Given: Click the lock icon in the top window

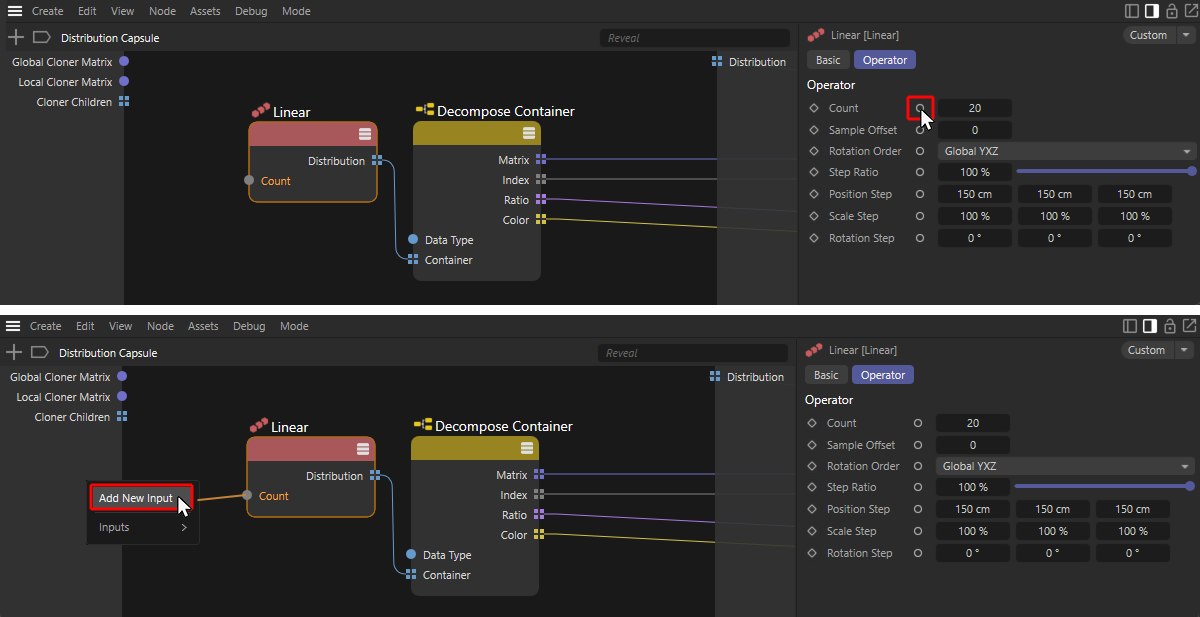Looking at the screenshot, I should pyautogui.click(x=1171, y=11).
